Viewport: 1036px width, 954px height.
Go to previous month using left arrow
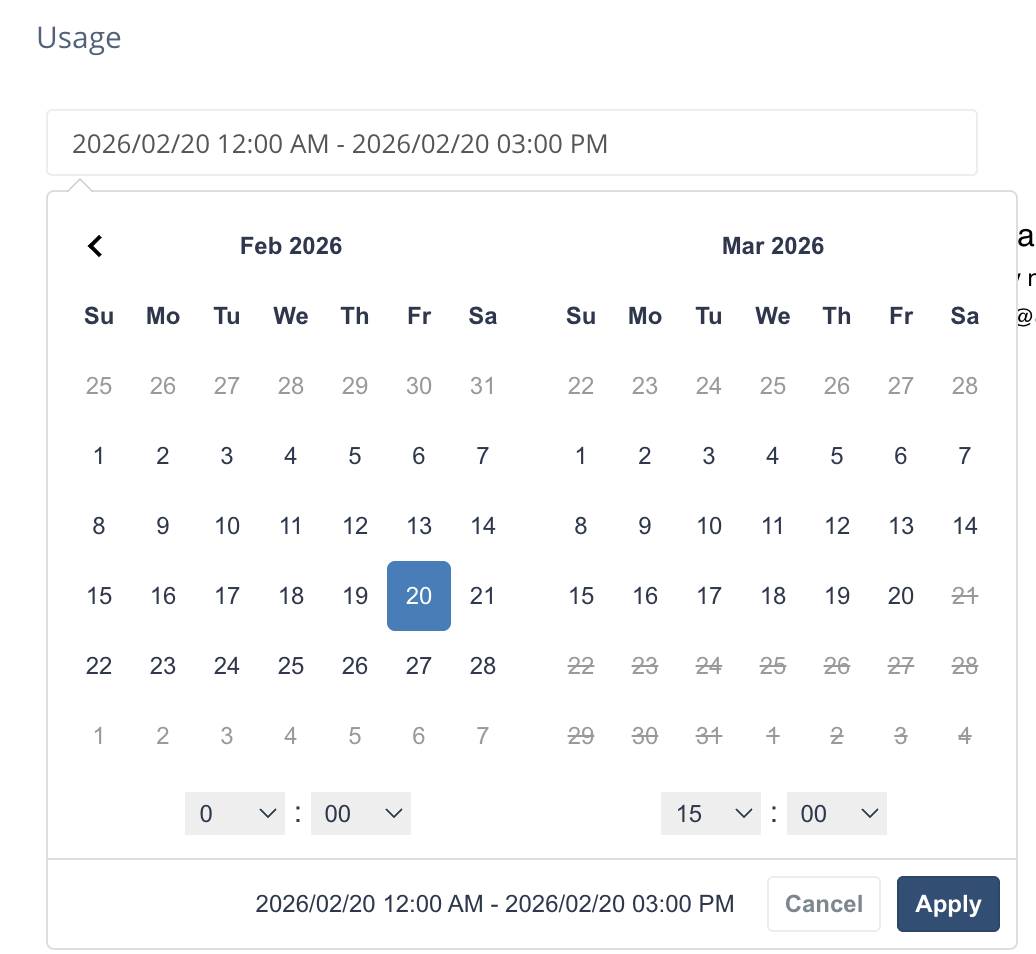click(95, 246)
